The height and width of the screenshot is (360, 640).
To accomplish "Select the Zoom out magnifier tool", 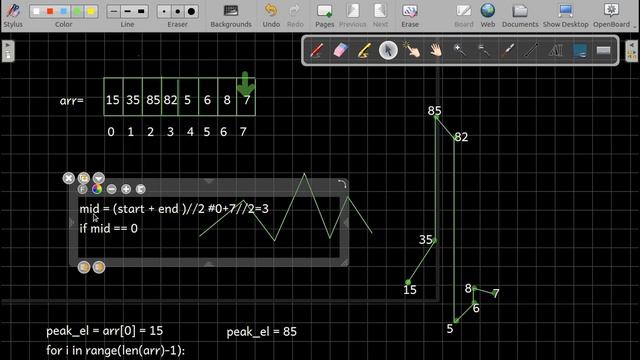I will click(x=484, y=51).
